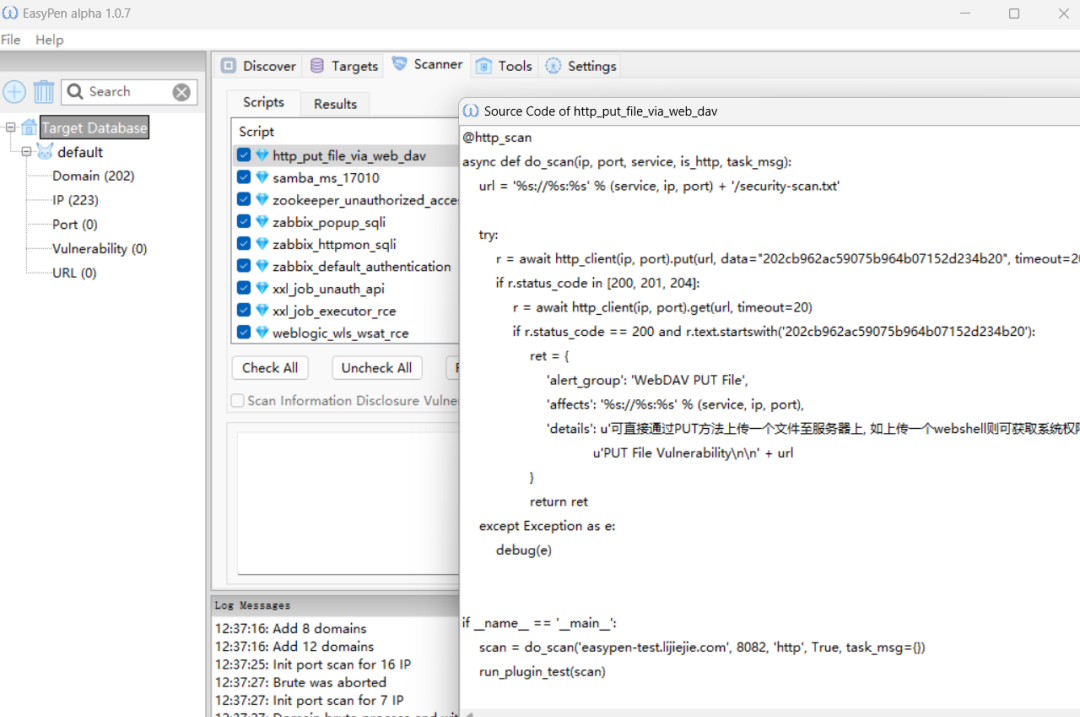Click the Uncheck All button

tap(377, 368)
